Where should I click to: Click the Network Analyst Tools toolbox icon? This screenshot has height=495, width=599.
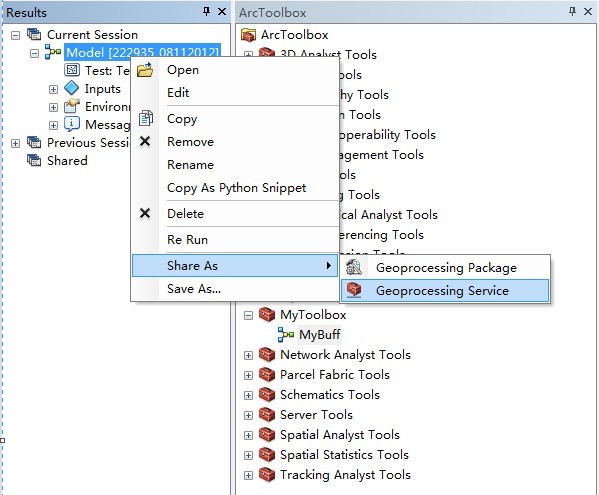(267, 355)
